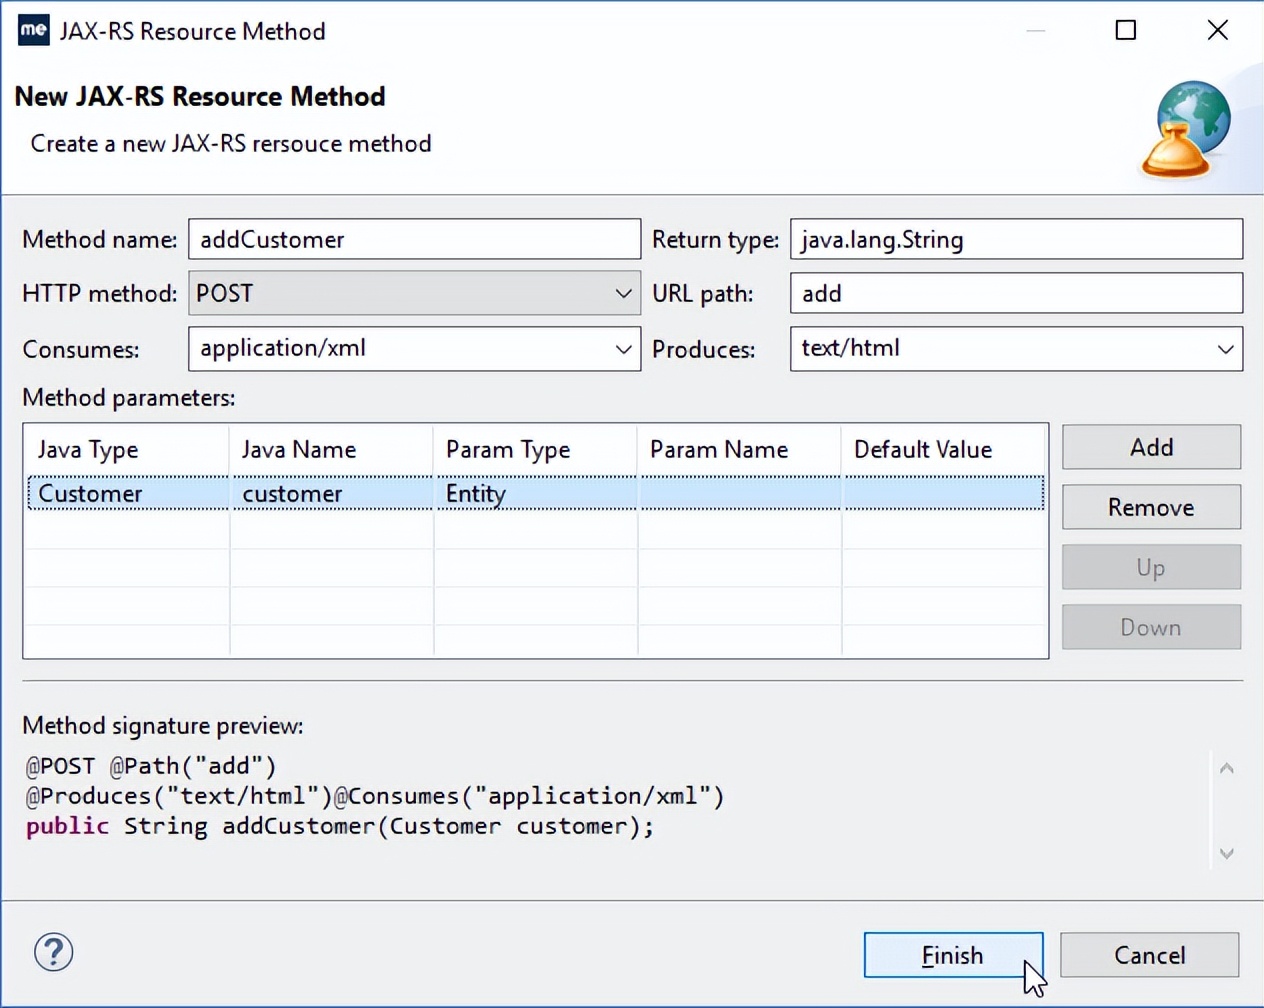Click the scroll up arrow on signature preview
The height and width of the screenshot is (1008, 1264).
(1226, 768)
